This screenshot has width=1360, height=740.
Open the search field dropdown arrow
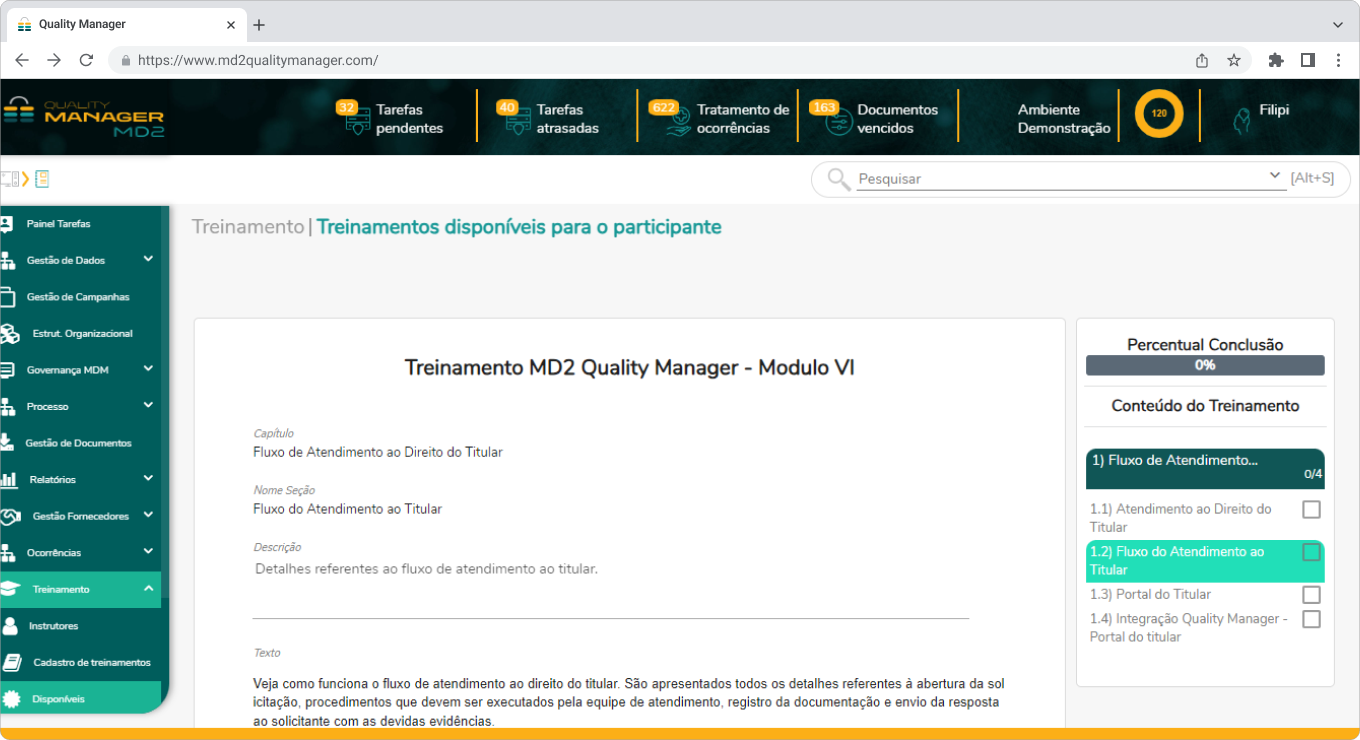(1276, 175)
